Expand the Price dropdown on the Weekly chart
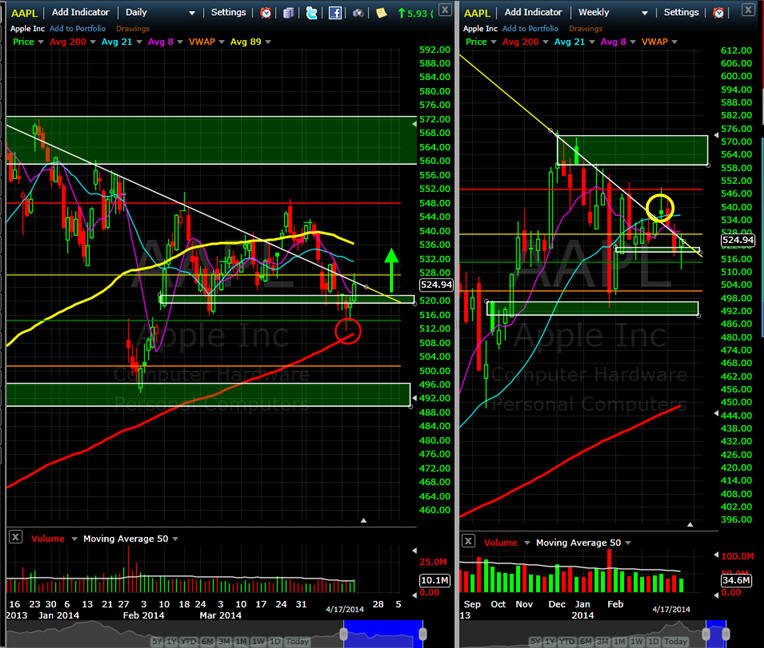Screen dimensions: 764x648 click(x=493, y=42)
